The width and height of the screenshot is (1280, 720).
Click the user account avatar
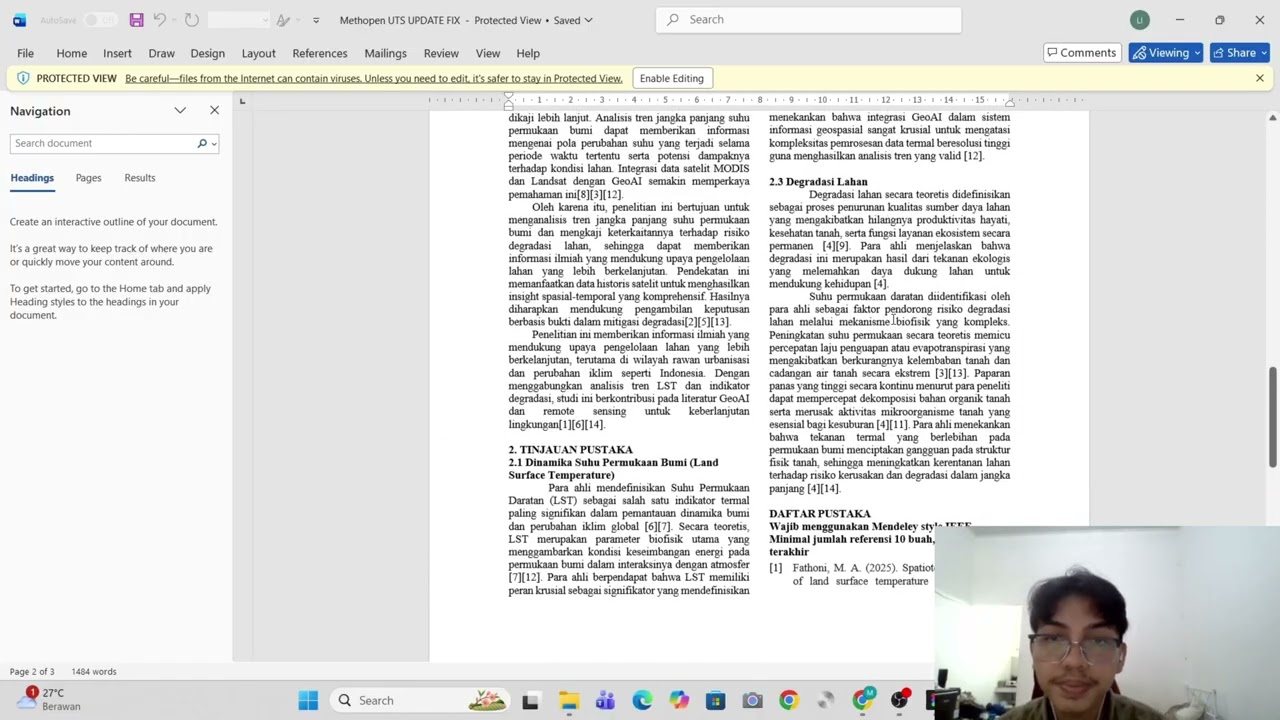pyautogui.click(x=1139, y=20)
